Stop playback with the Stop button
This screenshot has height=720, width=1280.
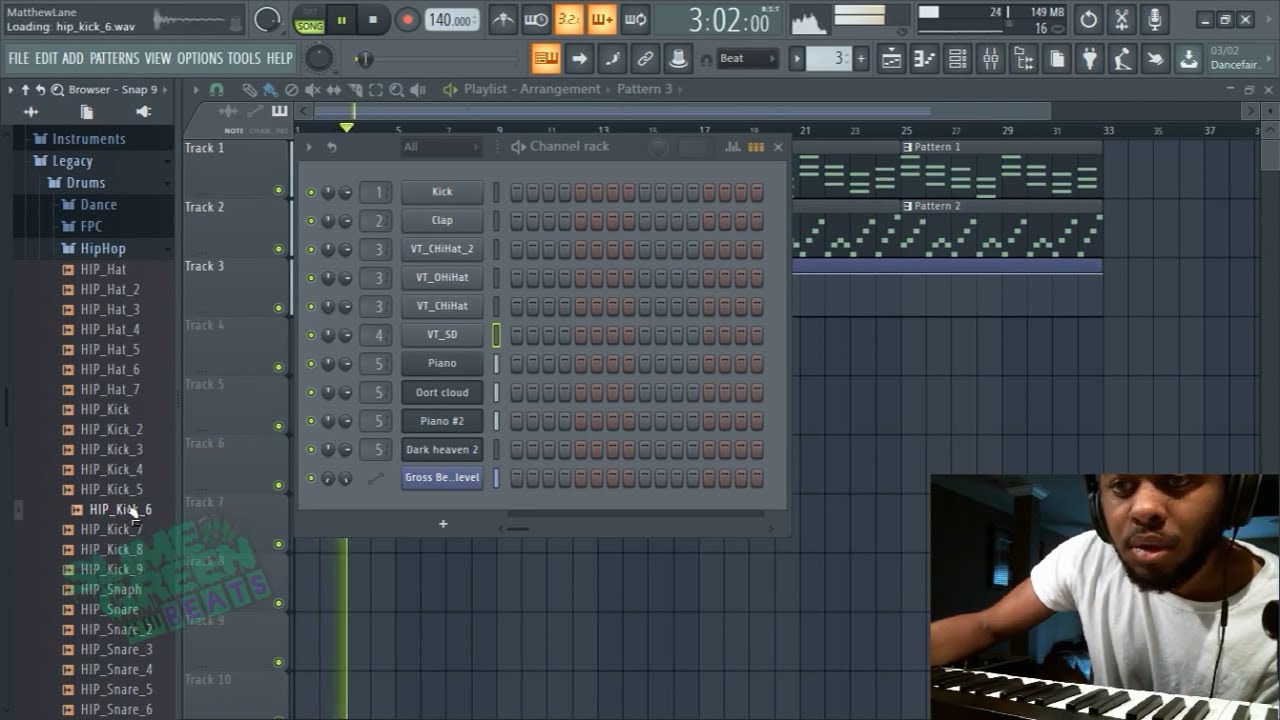pos(373,19)
